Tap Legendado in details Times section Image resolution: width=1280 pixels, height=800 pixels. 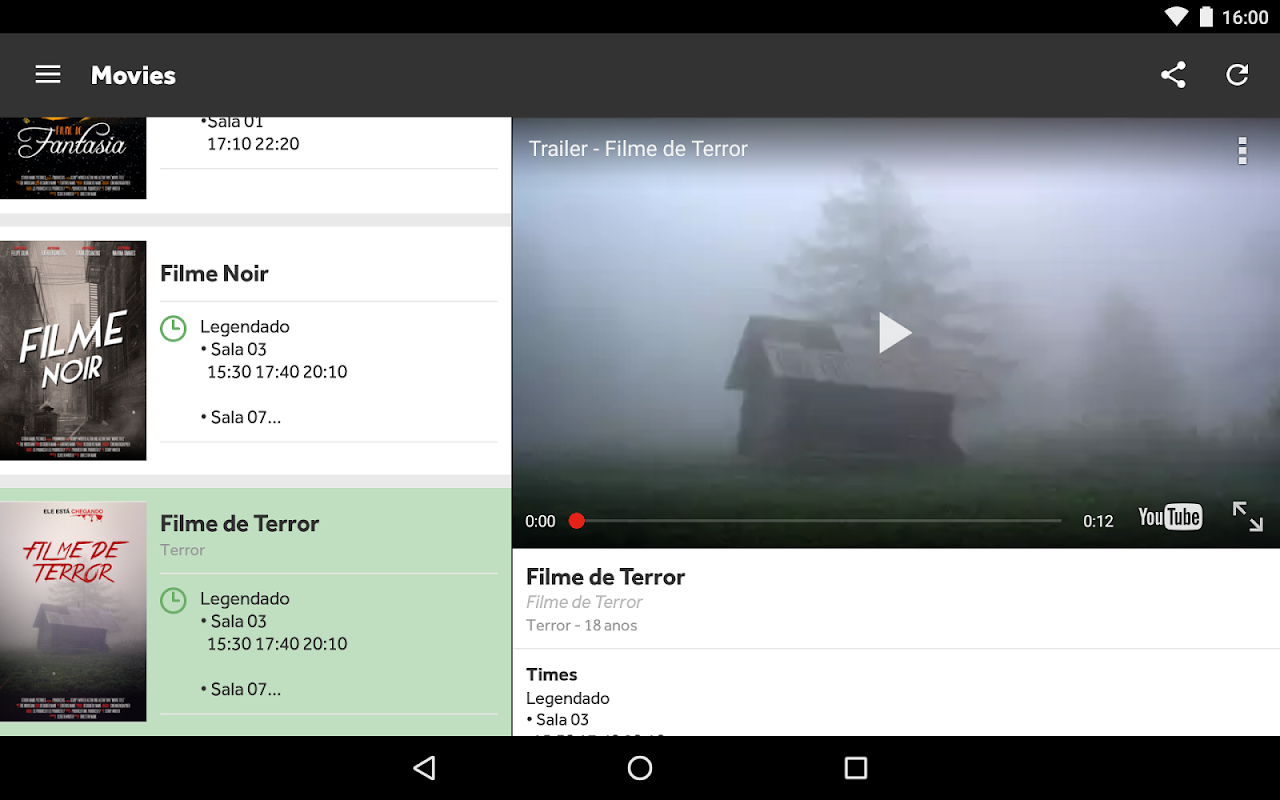pos(568,699)
